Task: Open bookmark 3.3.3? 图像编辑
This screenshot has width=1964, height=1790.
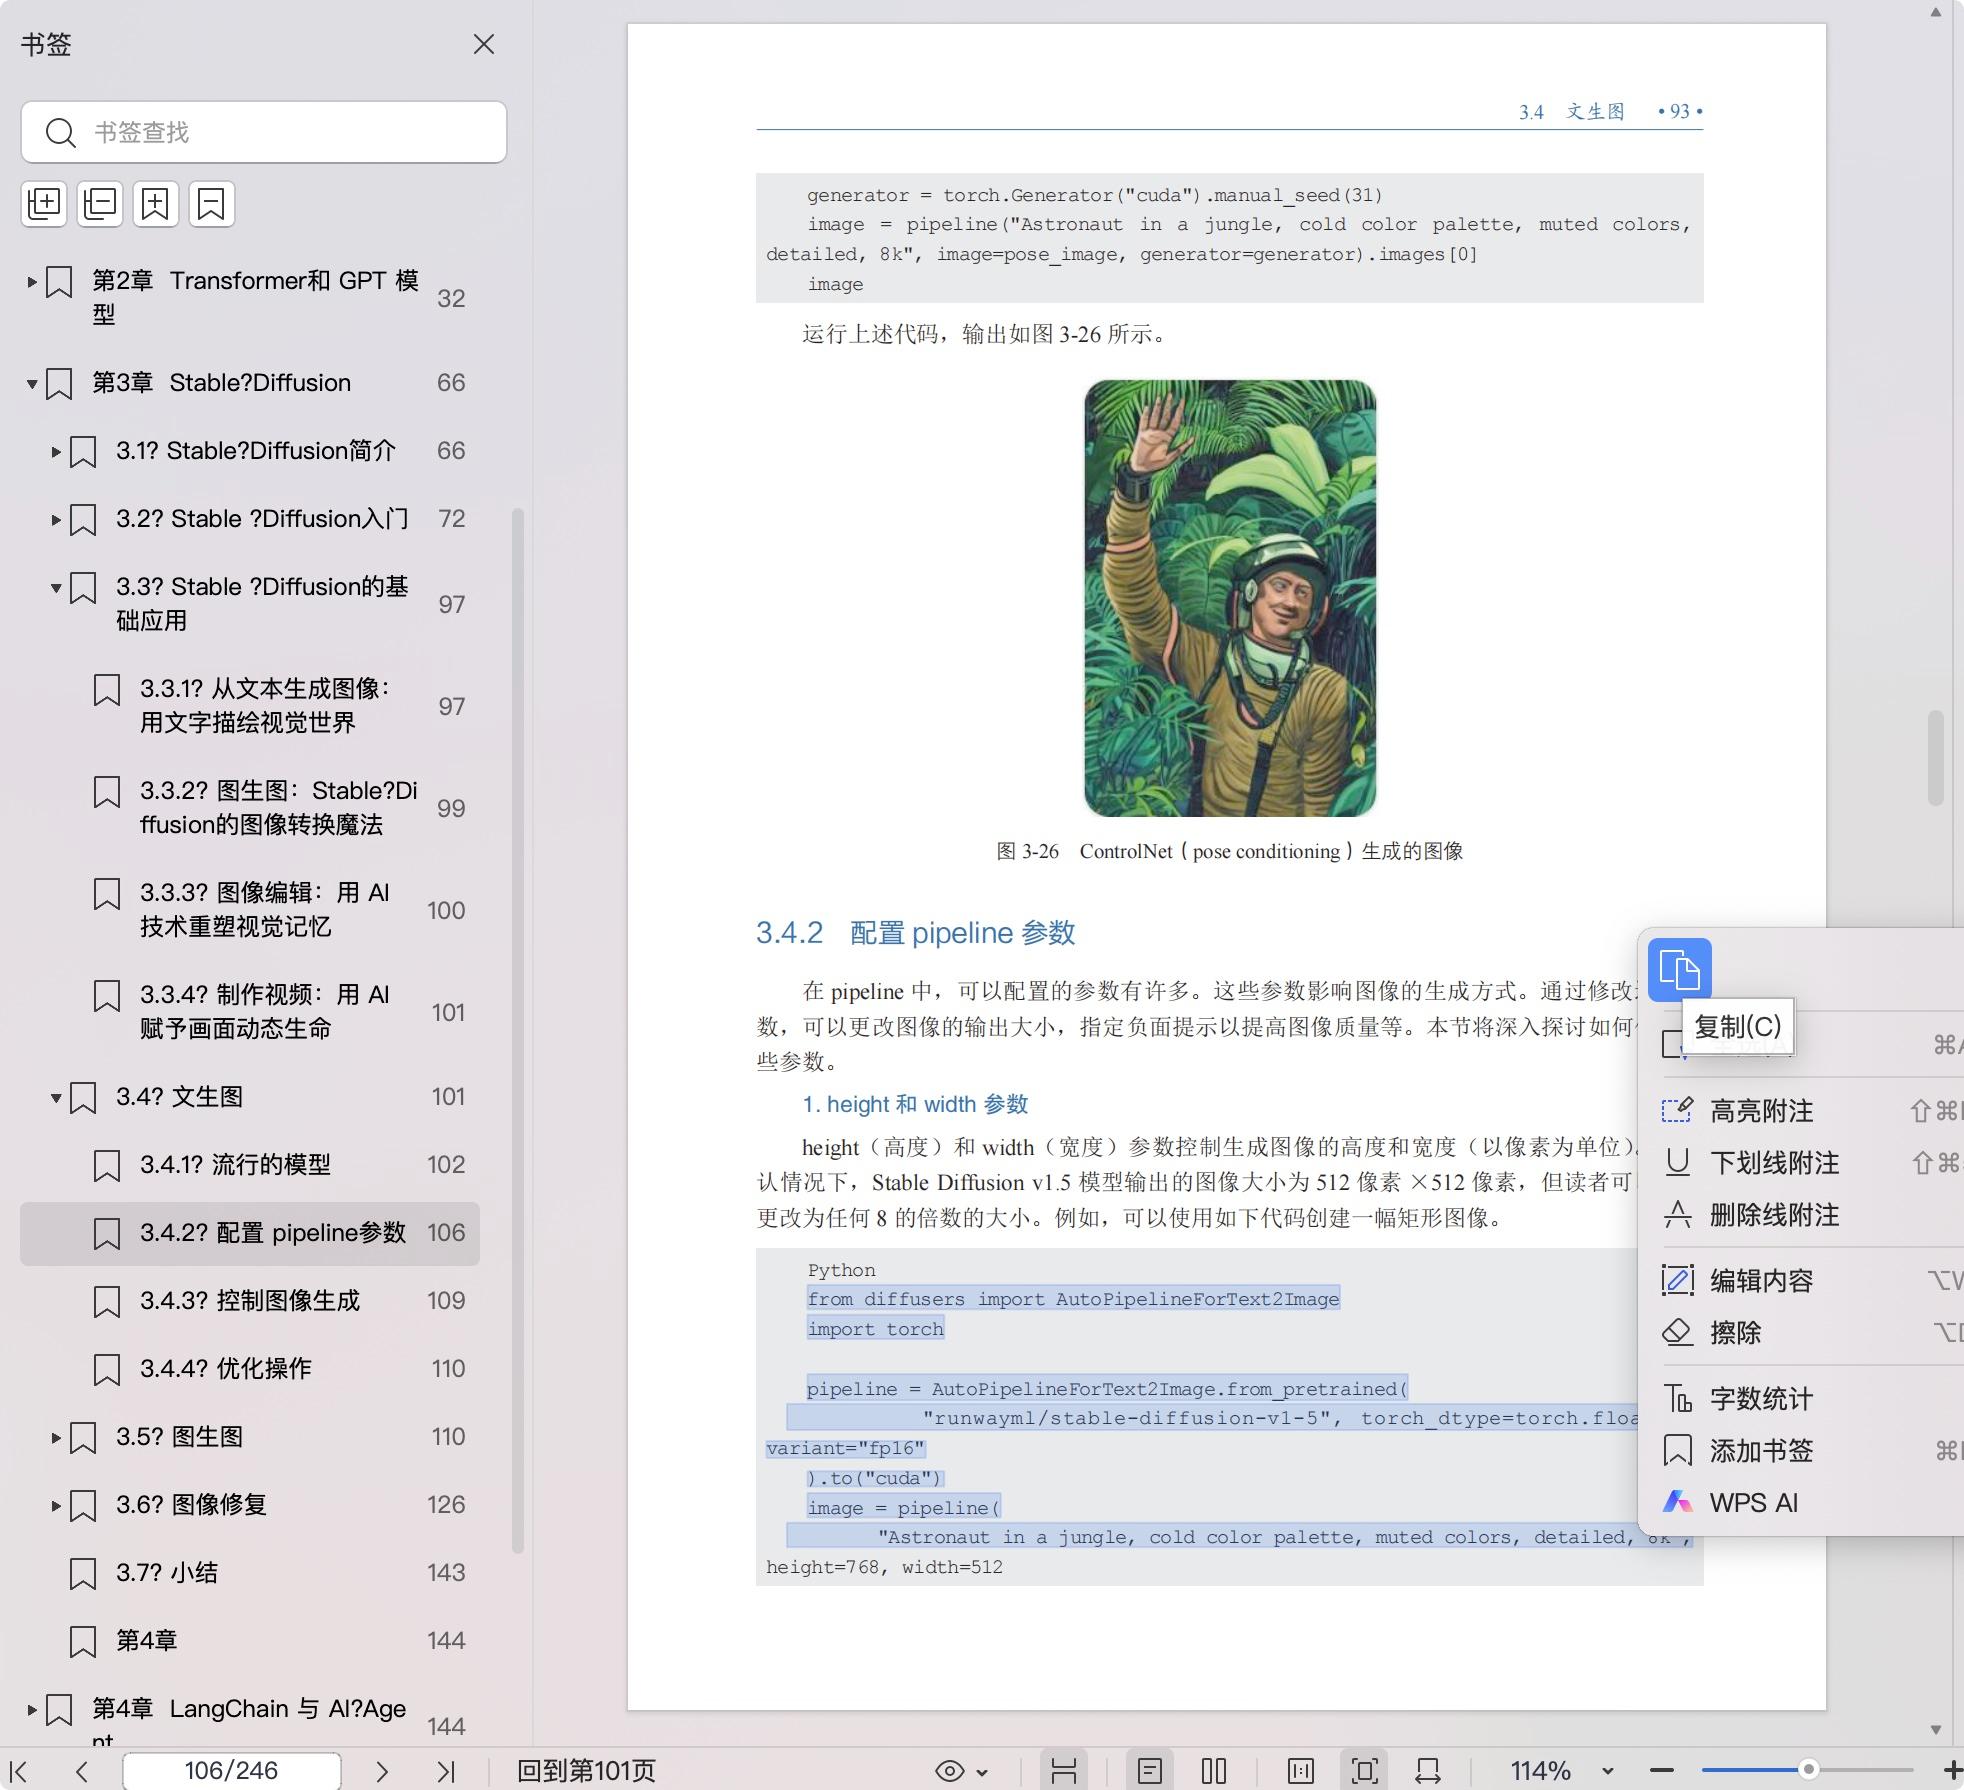Action: (264, 909)
